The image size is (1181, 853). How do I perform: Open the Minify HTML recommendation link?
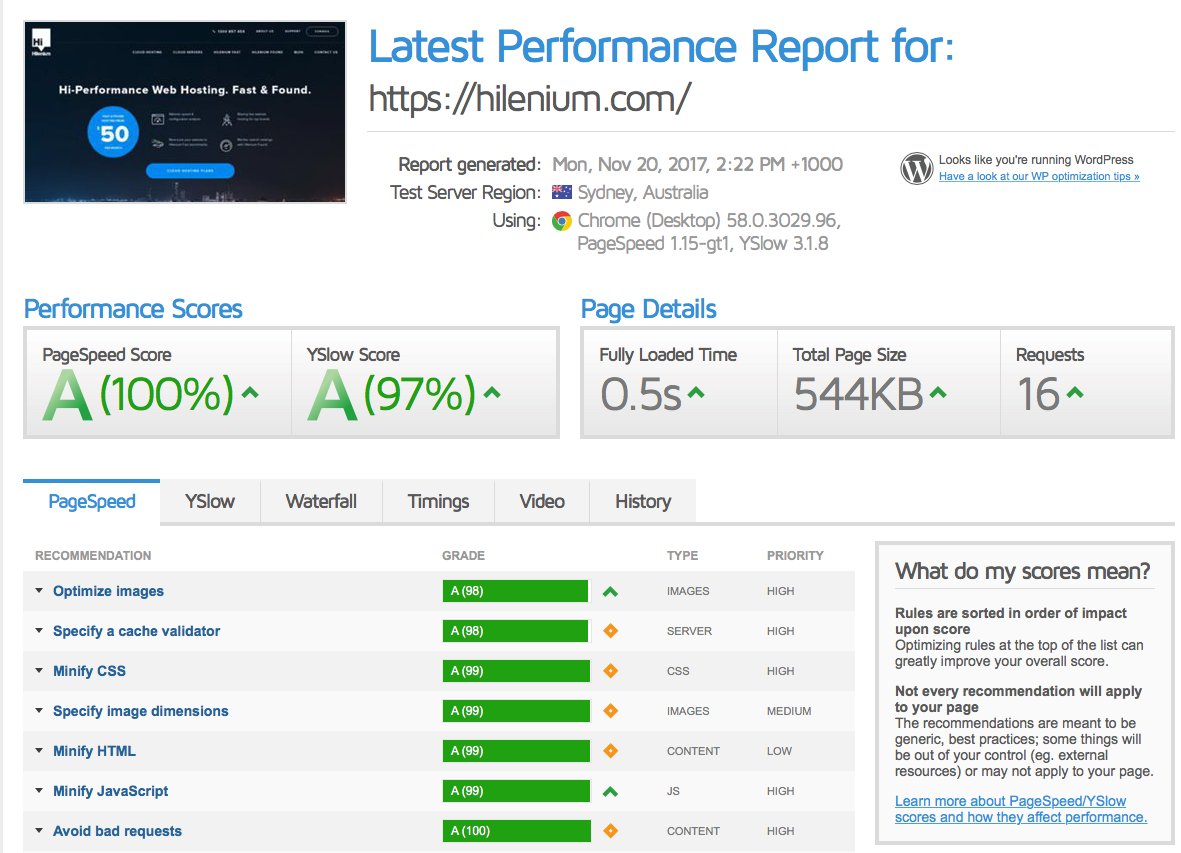click(94, 751)
